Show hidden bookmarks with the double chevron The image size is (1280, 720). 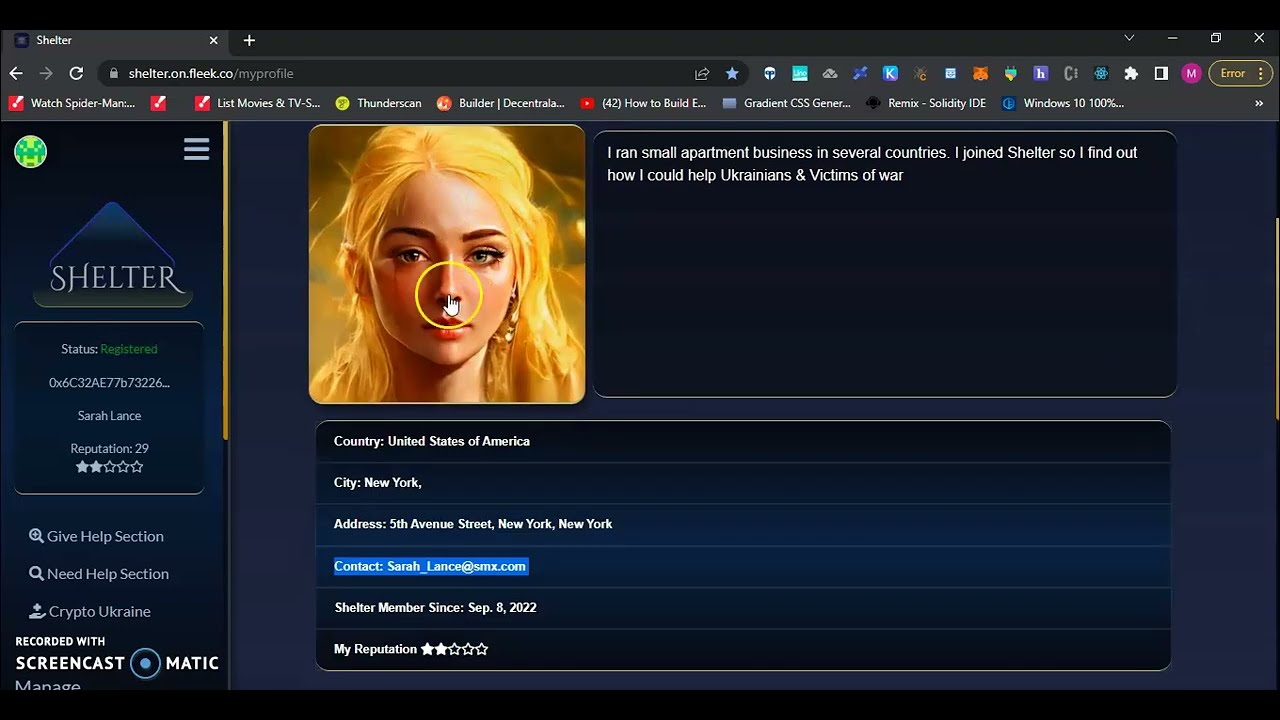point(1259,103)
